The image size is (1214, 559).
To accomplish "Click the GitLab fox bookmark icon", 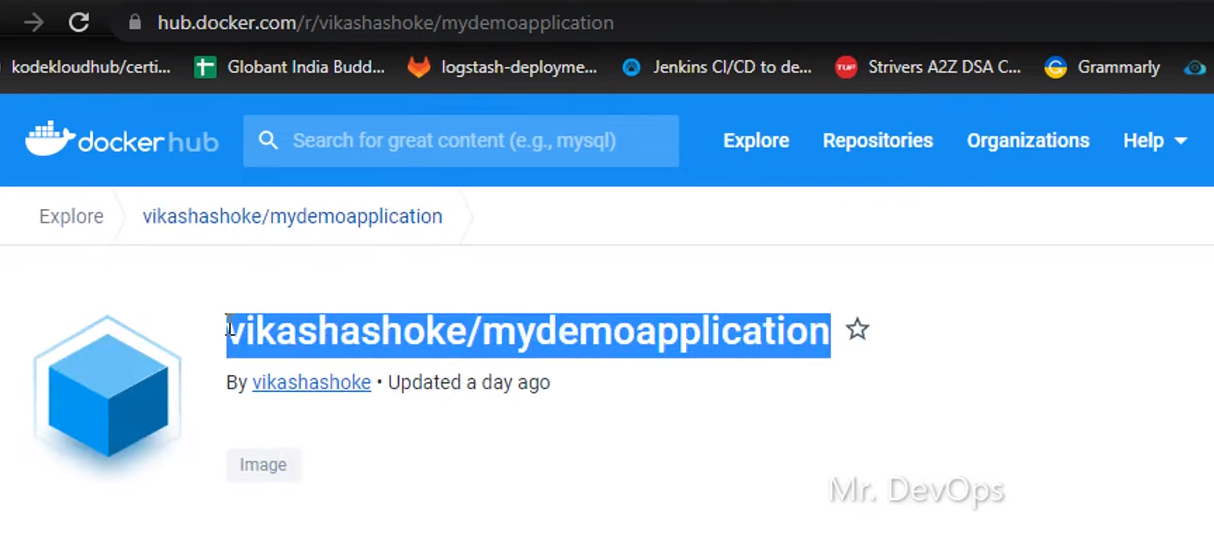I will coord(419,67).
